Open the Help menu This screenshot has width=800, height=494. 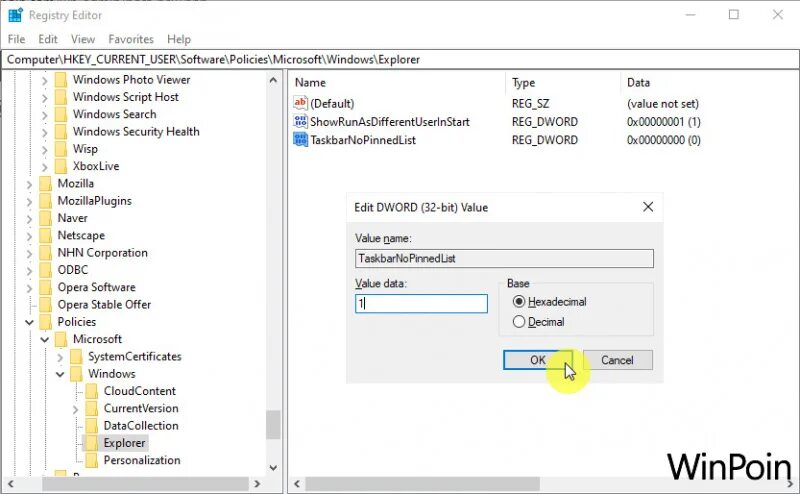179,39
